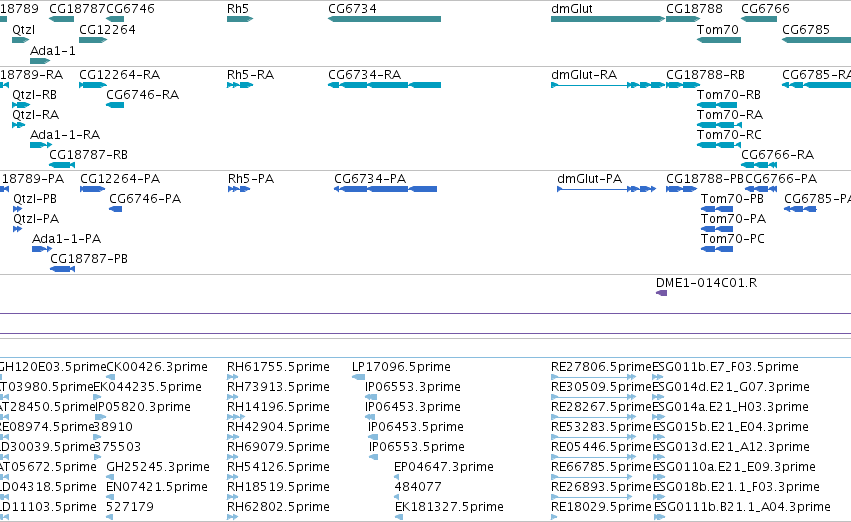Click the Tom70-RA transcript label
Viewport: 851px width, 522px height.
(x=730, y=115)
